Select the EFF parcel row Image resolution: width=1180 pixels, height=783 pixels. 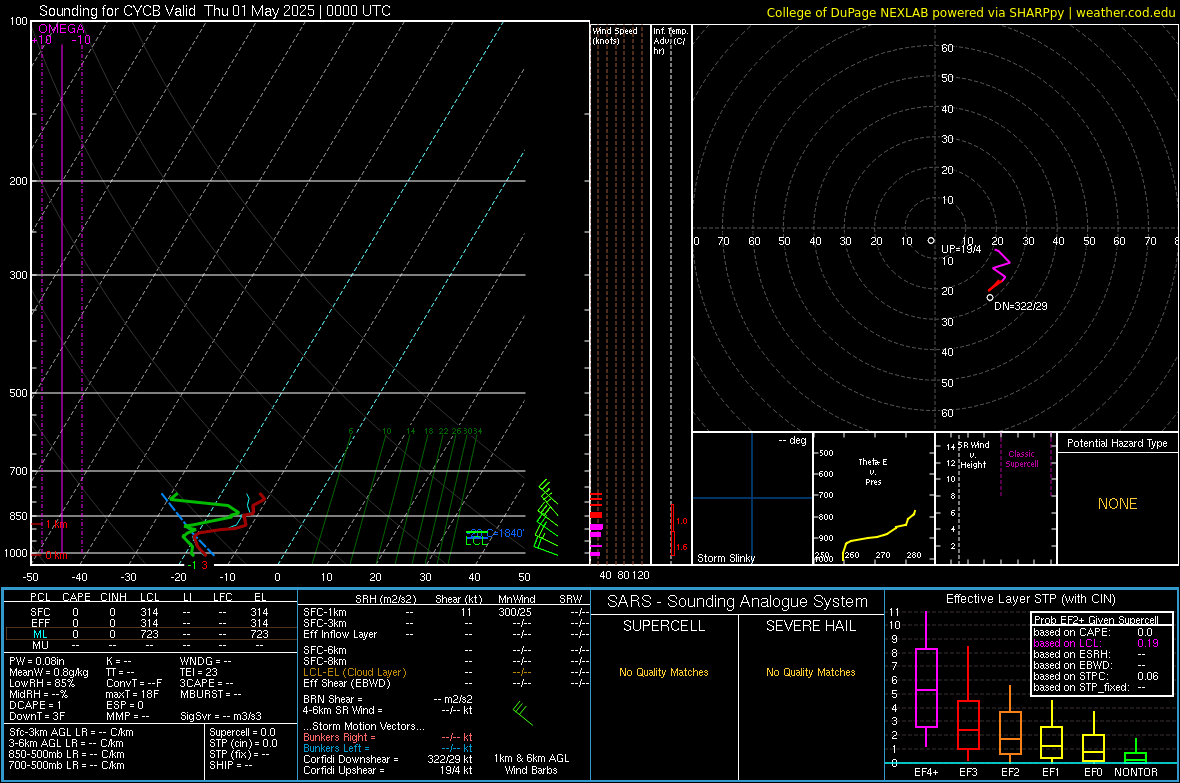click(149, 623)
